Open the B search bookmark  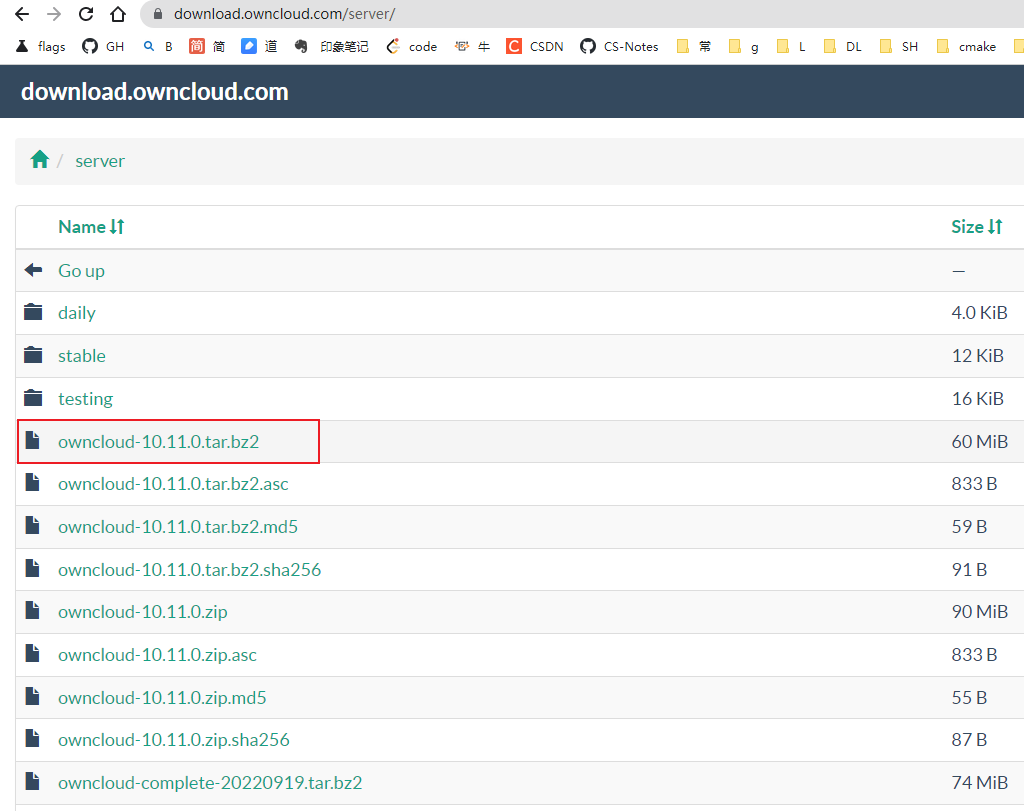pyautogui.click(x=158, y=46)
